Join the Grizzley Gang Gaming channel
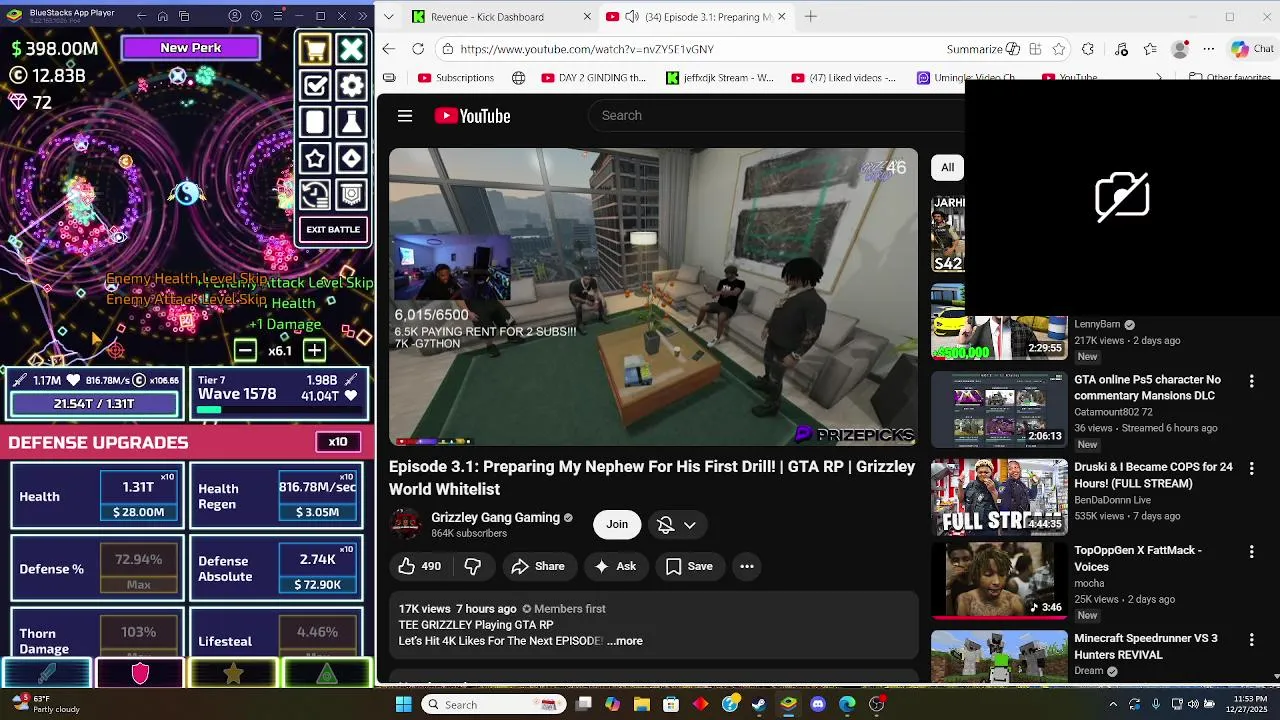The height and width of the screenshot is (720, 1280). pyautogui.click(x=617, y=524)
